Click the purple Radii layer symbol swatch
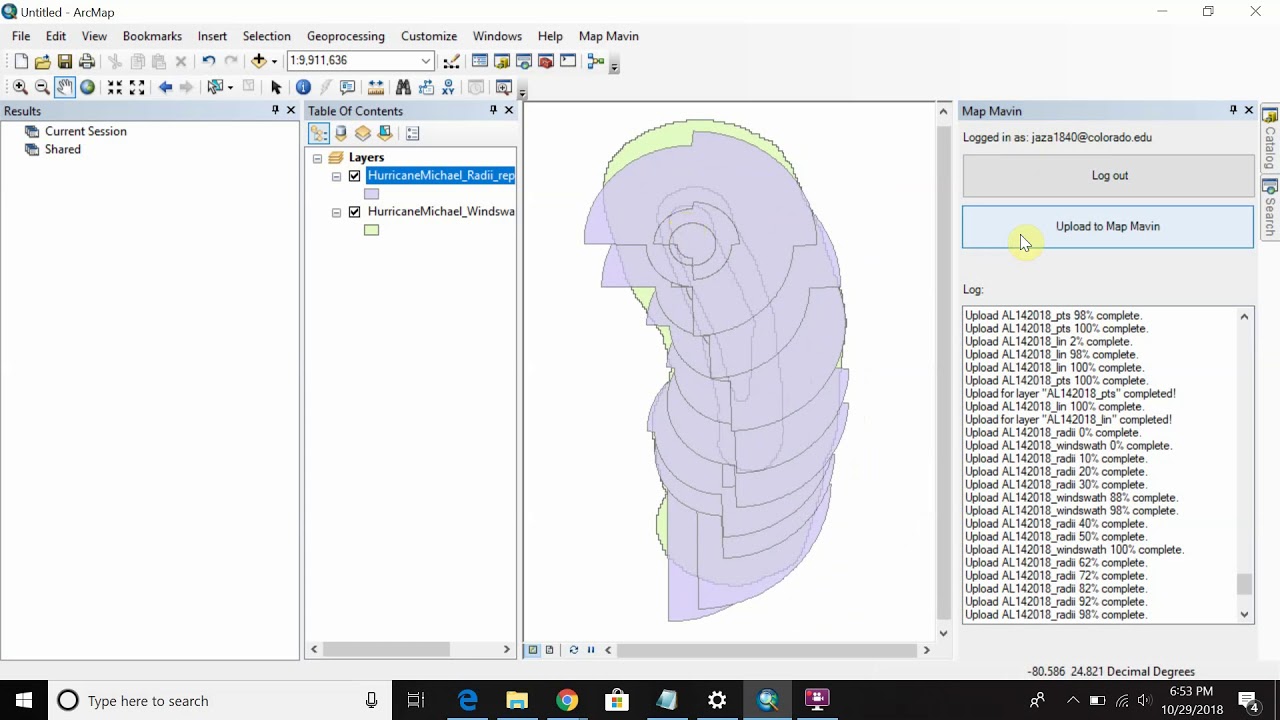 (372, 194)
